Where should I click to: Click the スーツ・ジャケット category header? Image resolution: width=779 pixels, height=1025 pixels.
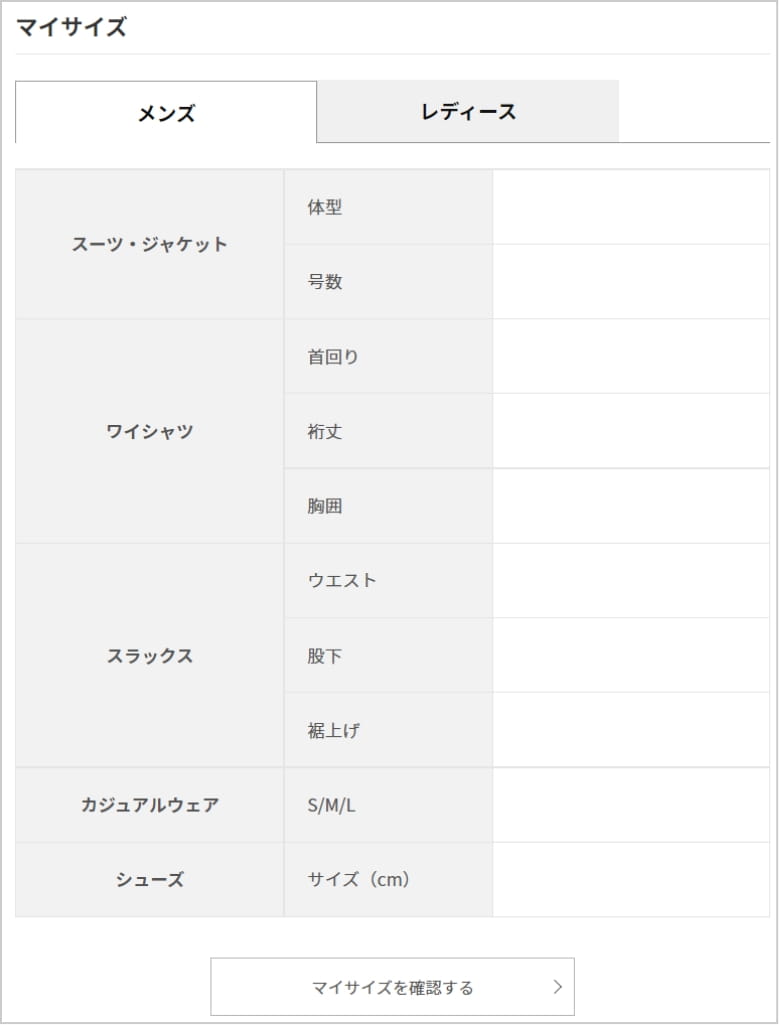click(x=150, y=244)
